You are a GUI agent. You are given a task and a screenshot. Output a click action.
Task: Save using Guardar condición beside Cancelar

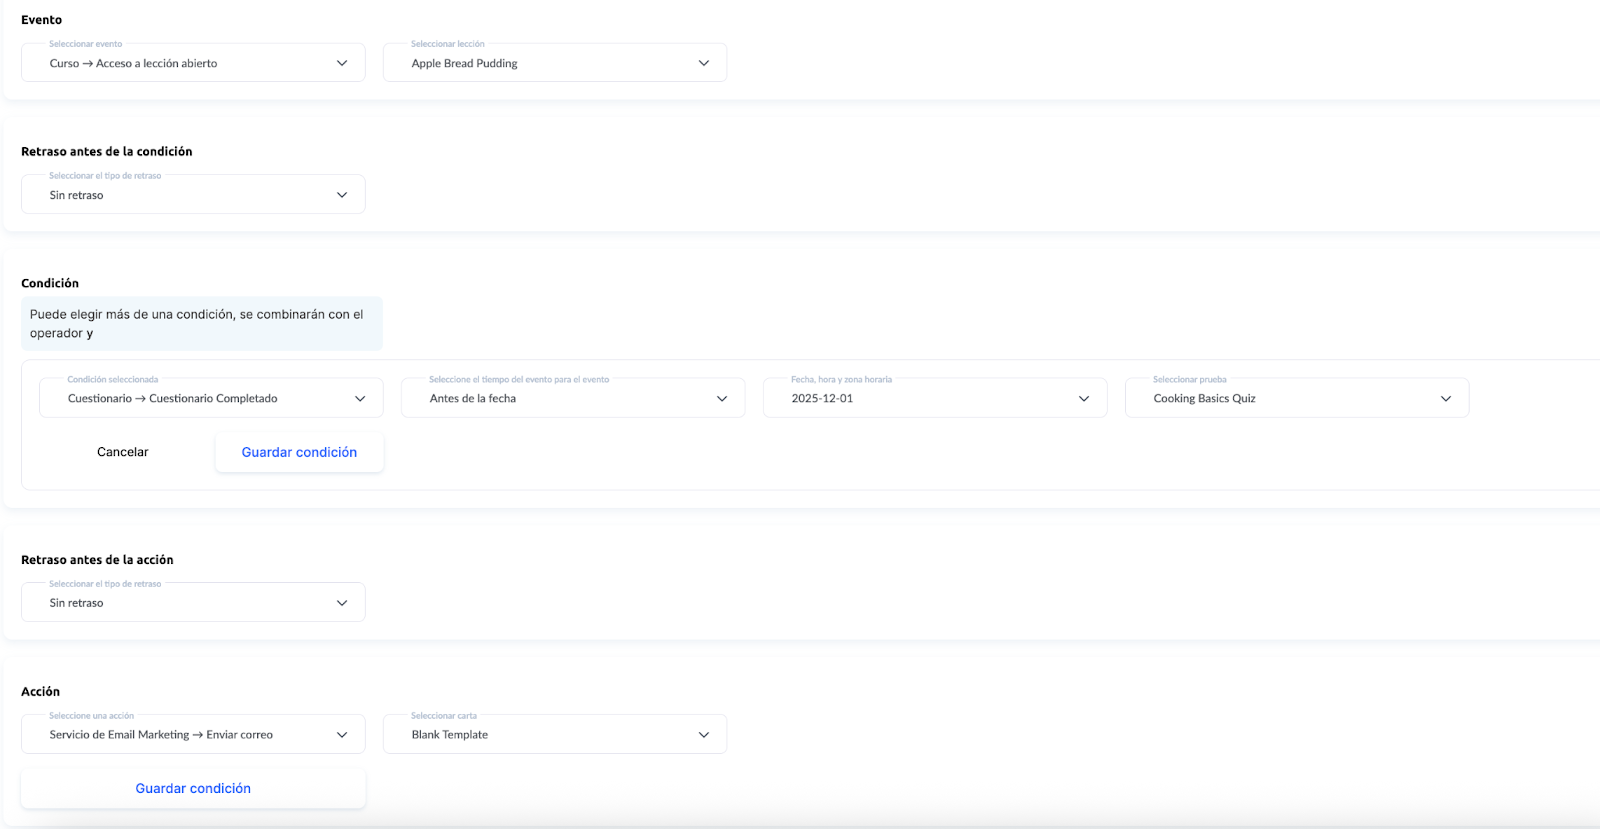(x=299, y=452)
